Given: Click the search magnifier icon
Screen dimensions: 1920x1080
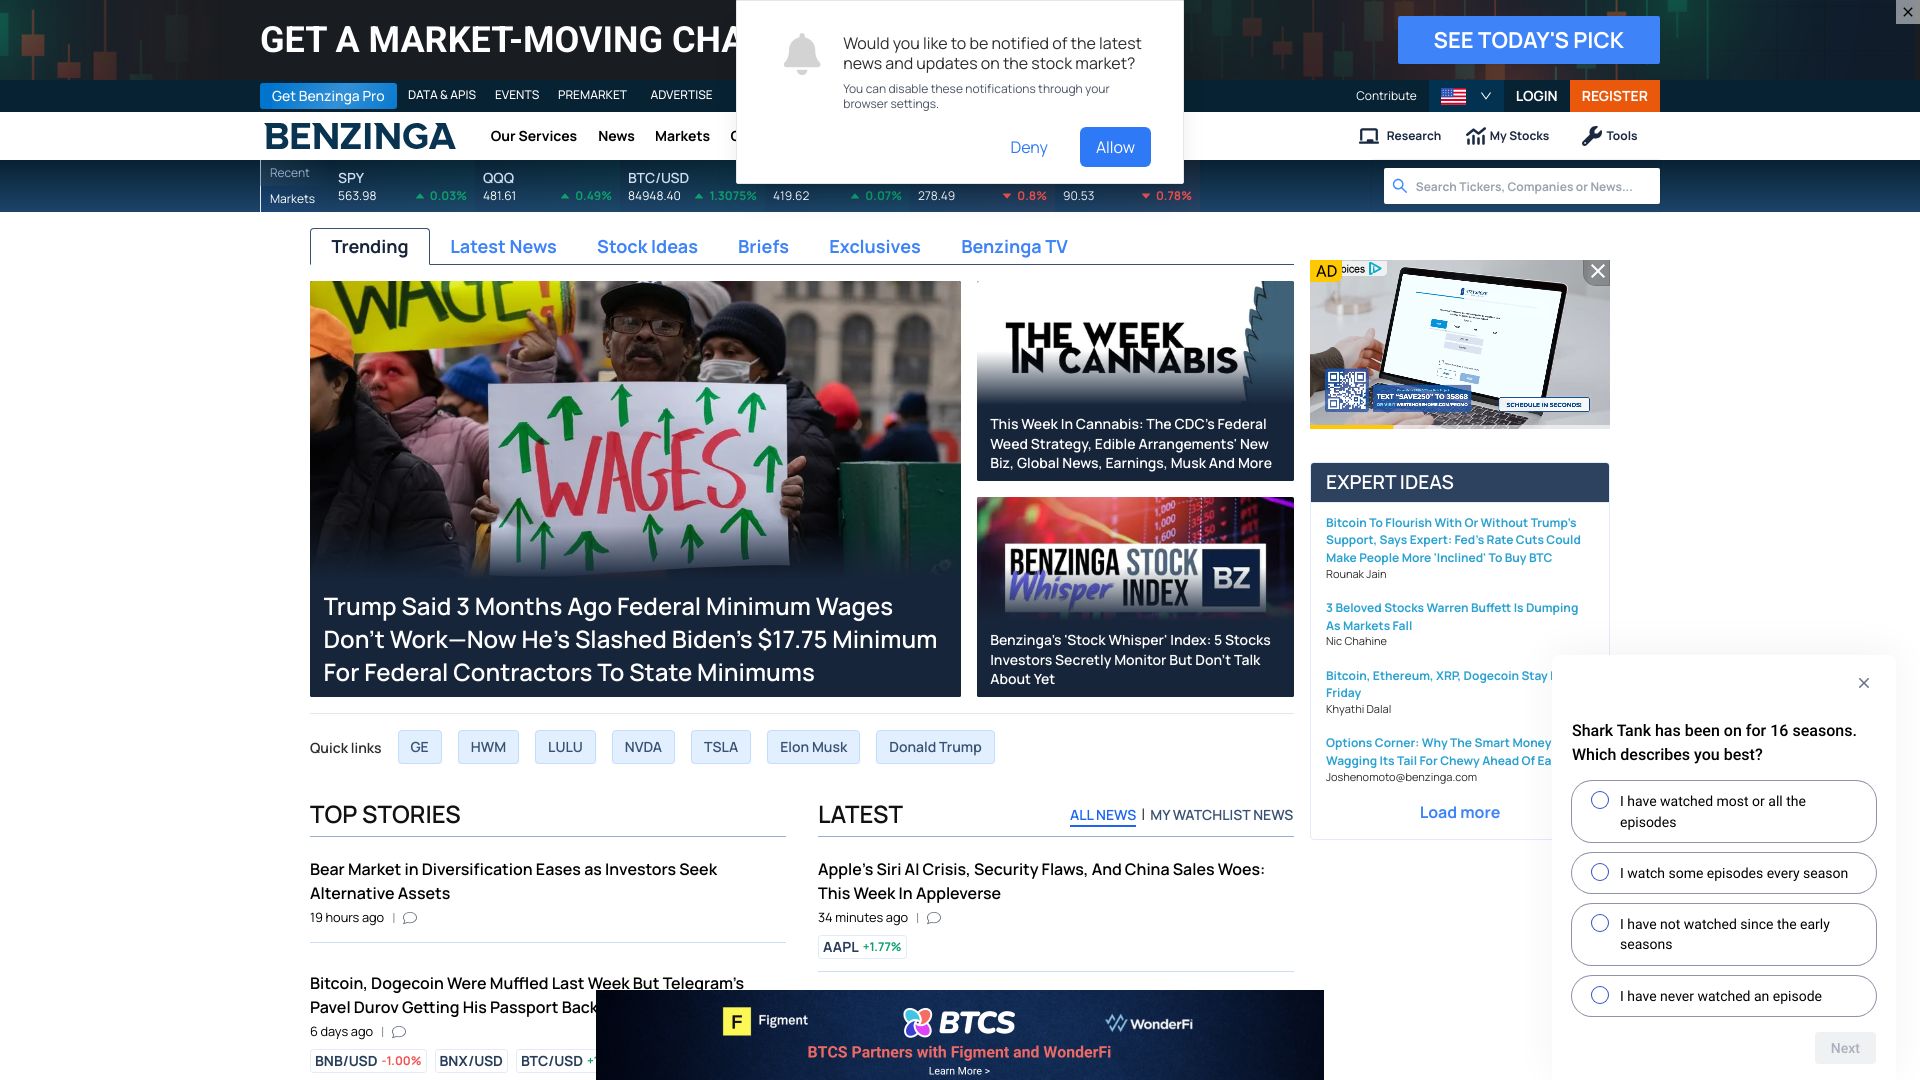Looking at the screenshot, I should pos(1400,186).
